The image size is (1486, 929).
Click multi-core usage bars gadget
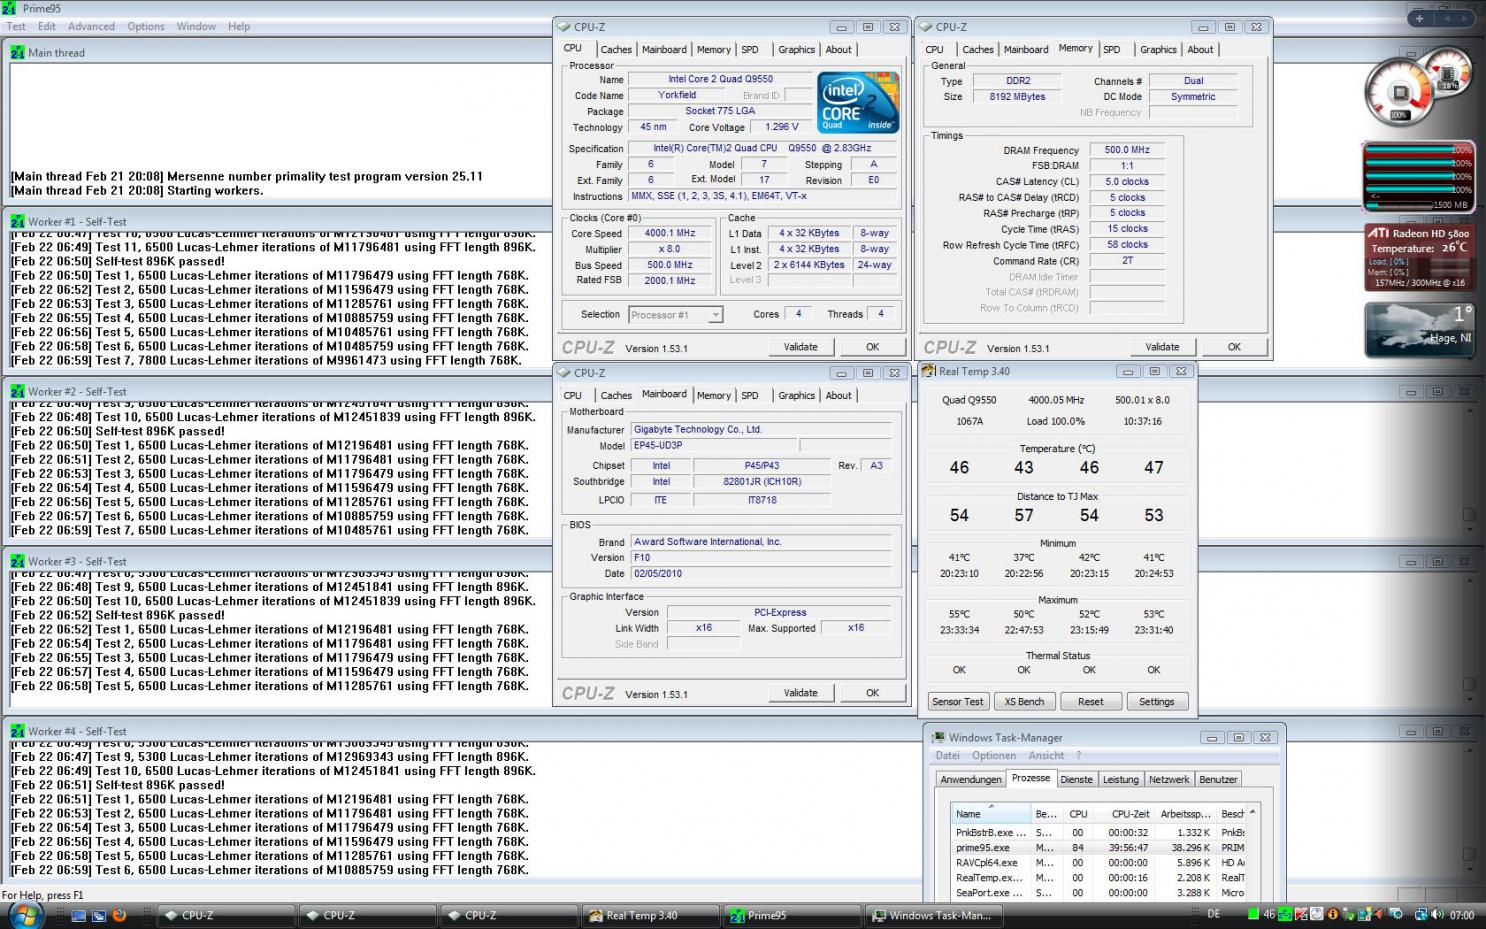coord(1419,176)
